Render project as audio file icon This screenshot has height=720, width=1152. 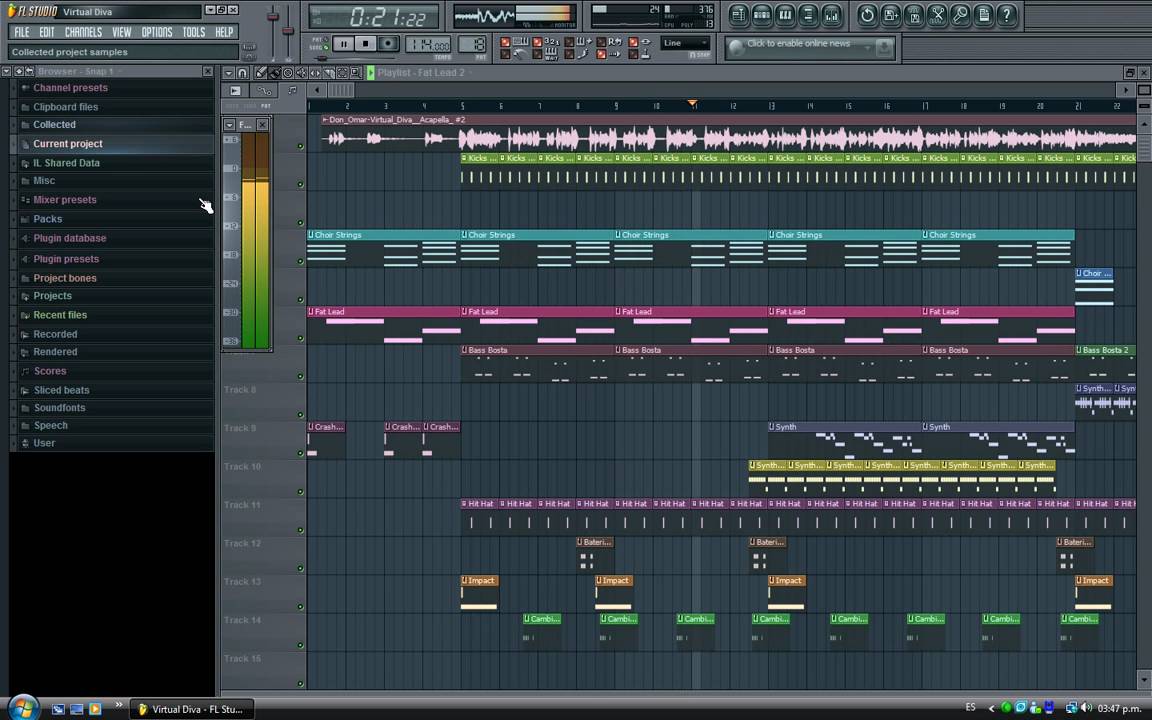[x=914, y=15]
